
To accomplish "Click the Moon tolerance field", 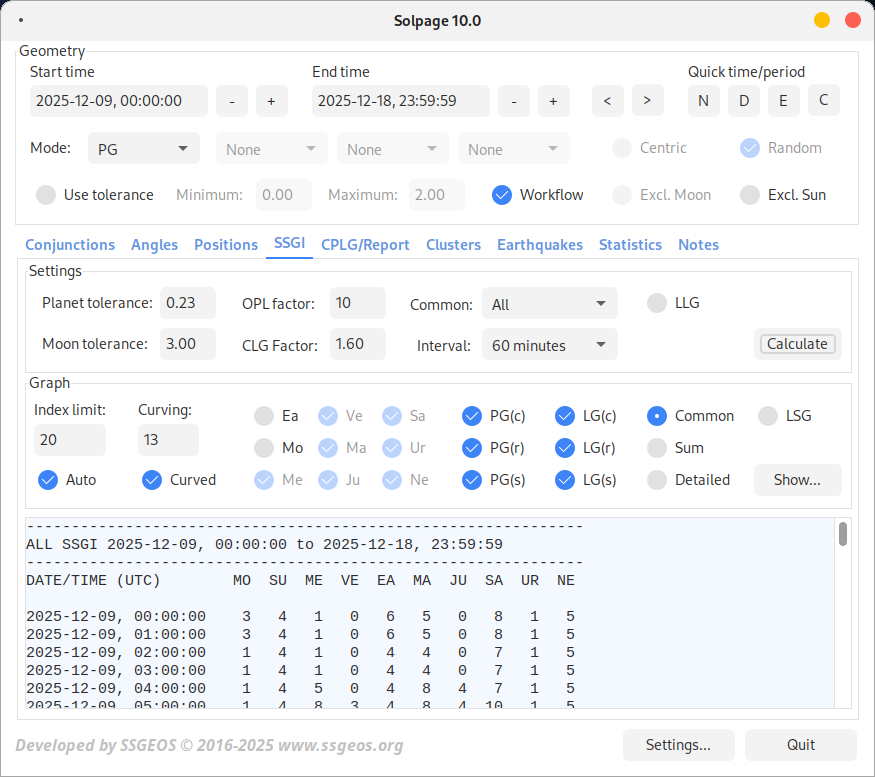I will 188,344.
